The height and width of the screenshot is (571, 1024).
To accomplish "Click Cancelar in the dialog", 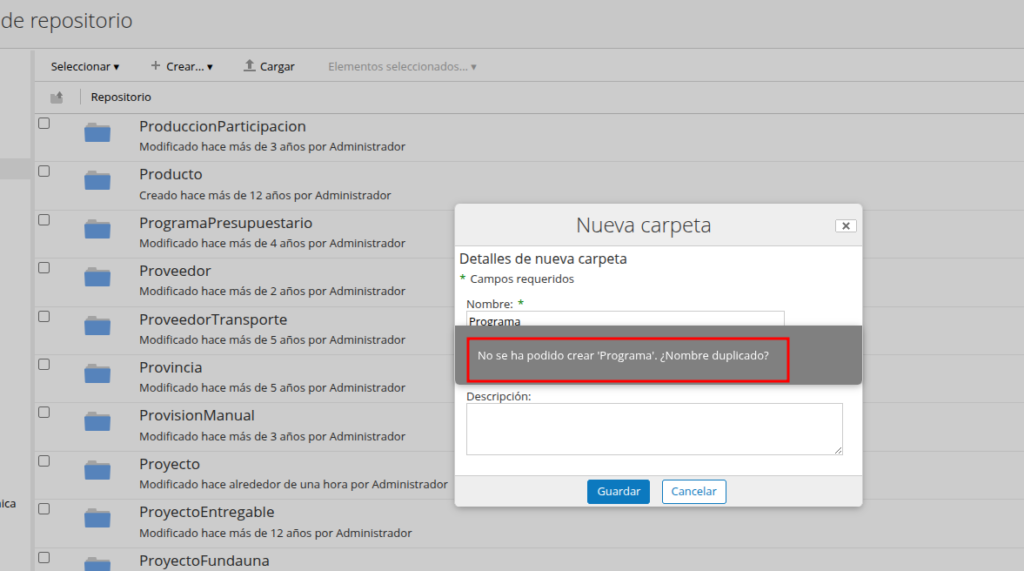I will click(x=694, y=492).
